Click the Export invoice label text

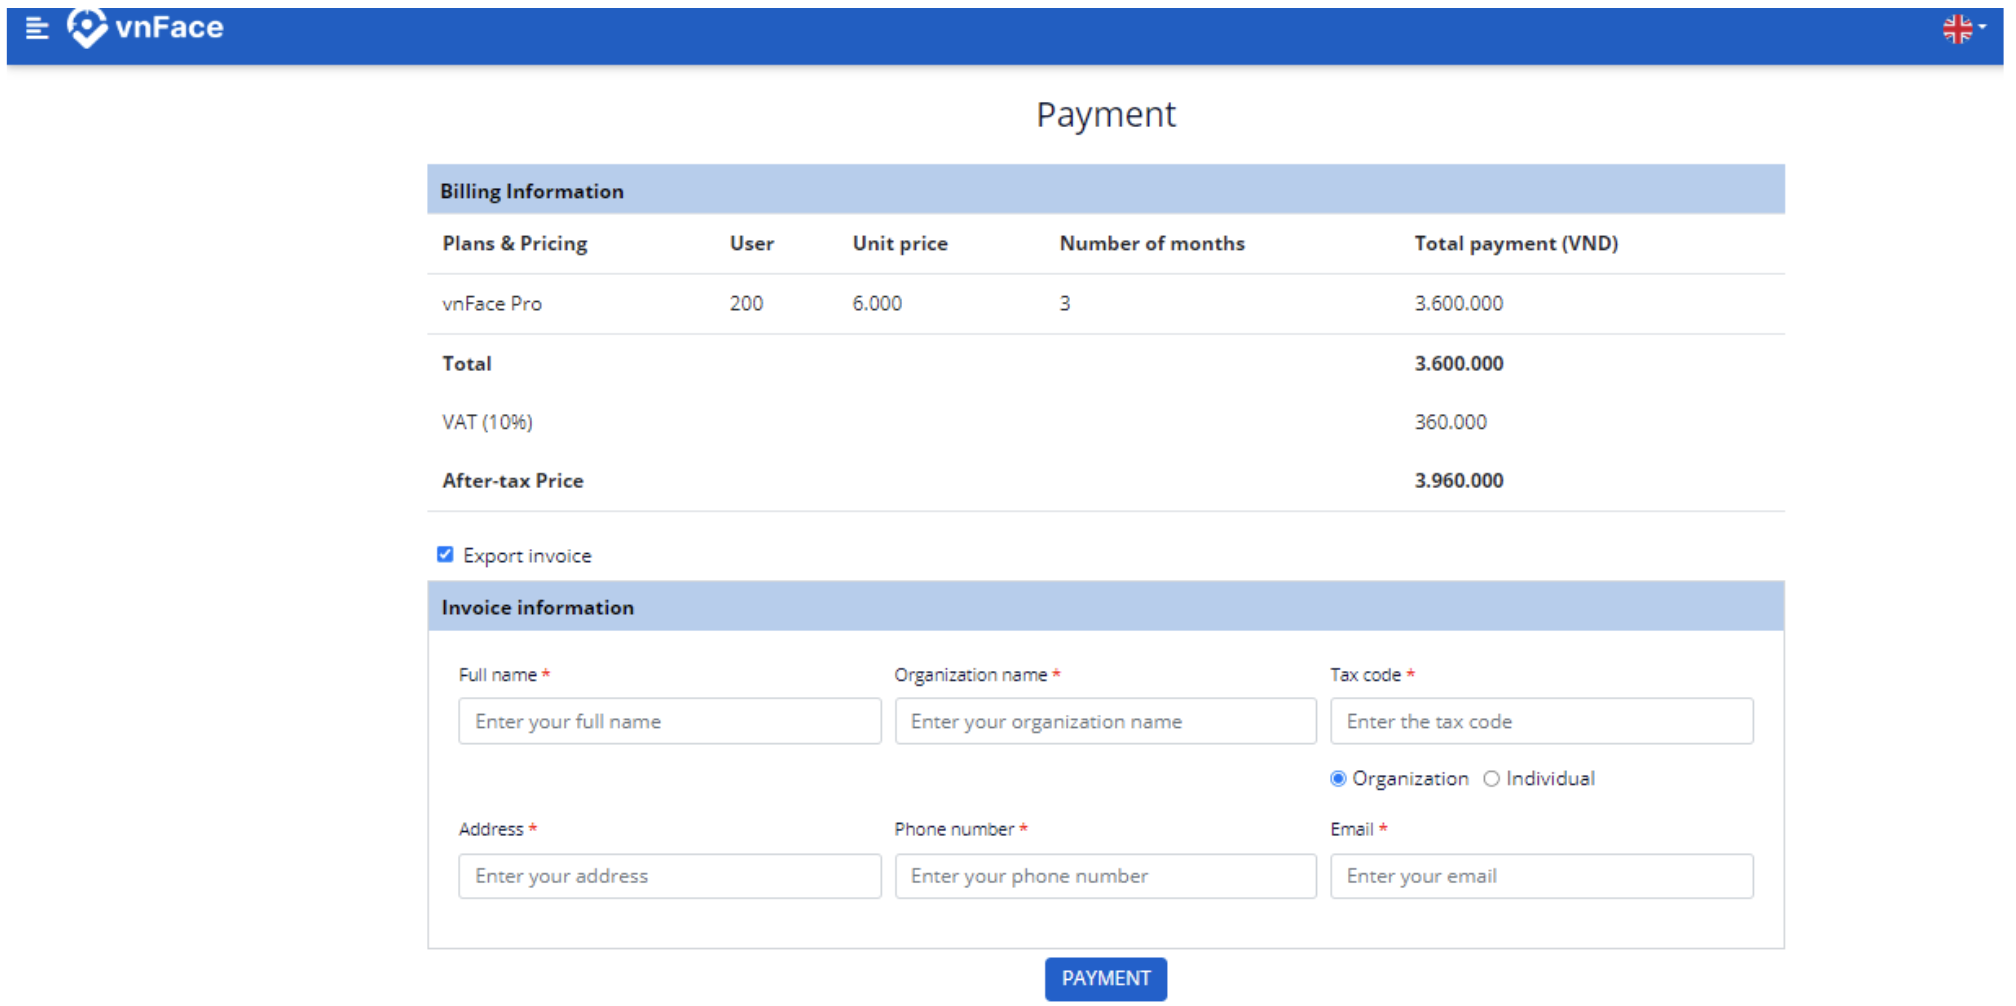click(527, 556)
